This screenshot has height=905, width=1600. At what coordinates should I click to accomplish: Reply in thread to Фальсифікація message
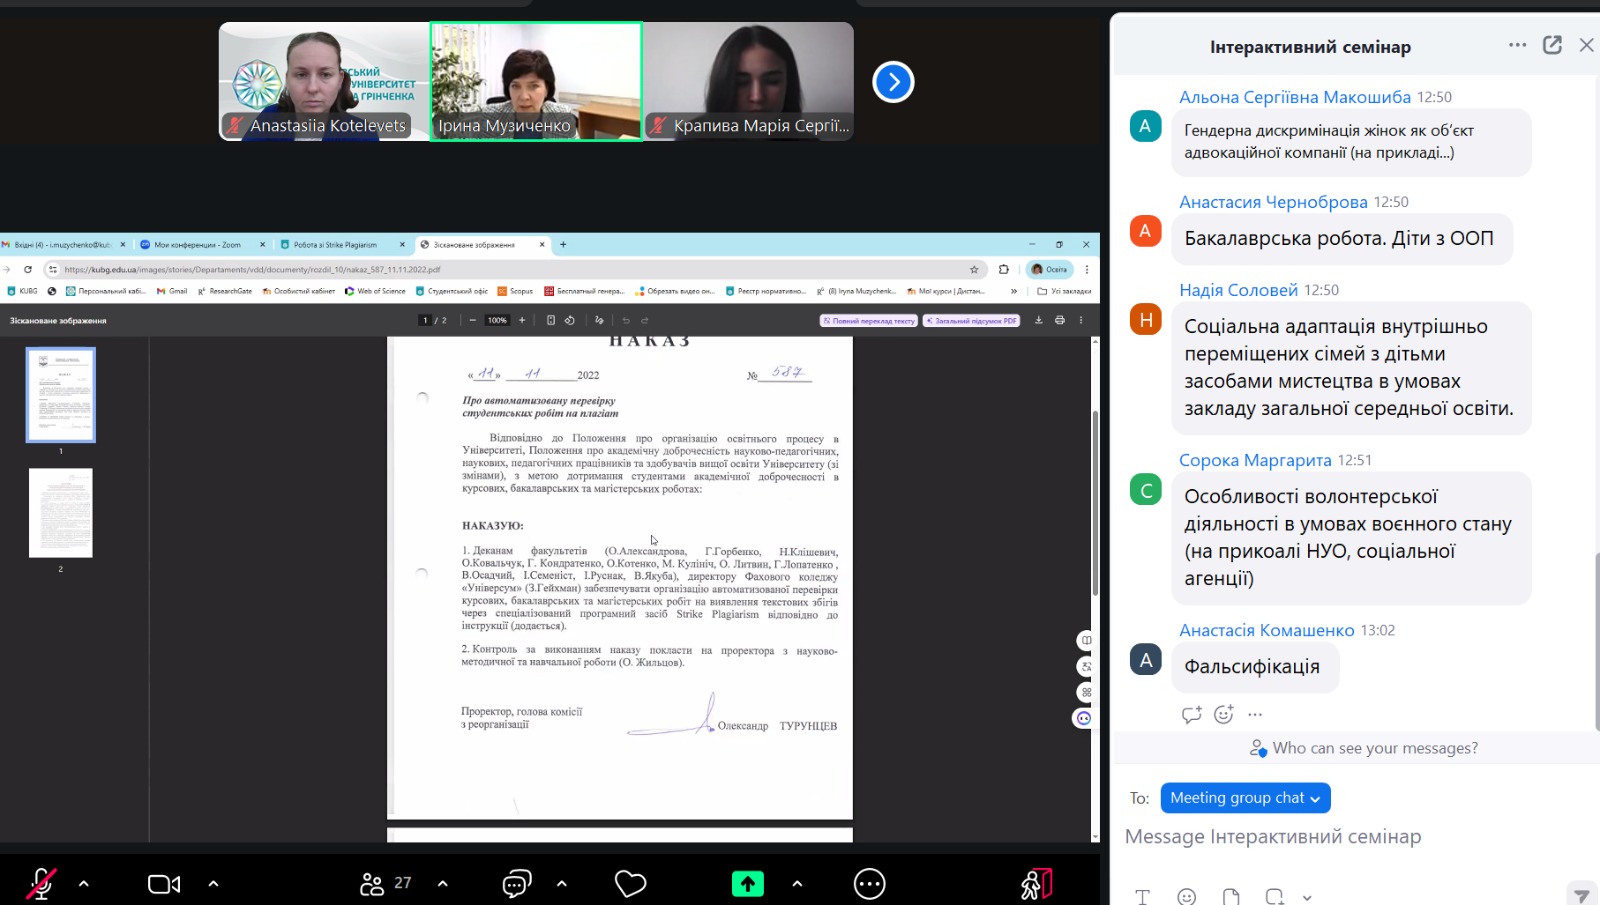pyautogui.click(x=1191, y=714)
